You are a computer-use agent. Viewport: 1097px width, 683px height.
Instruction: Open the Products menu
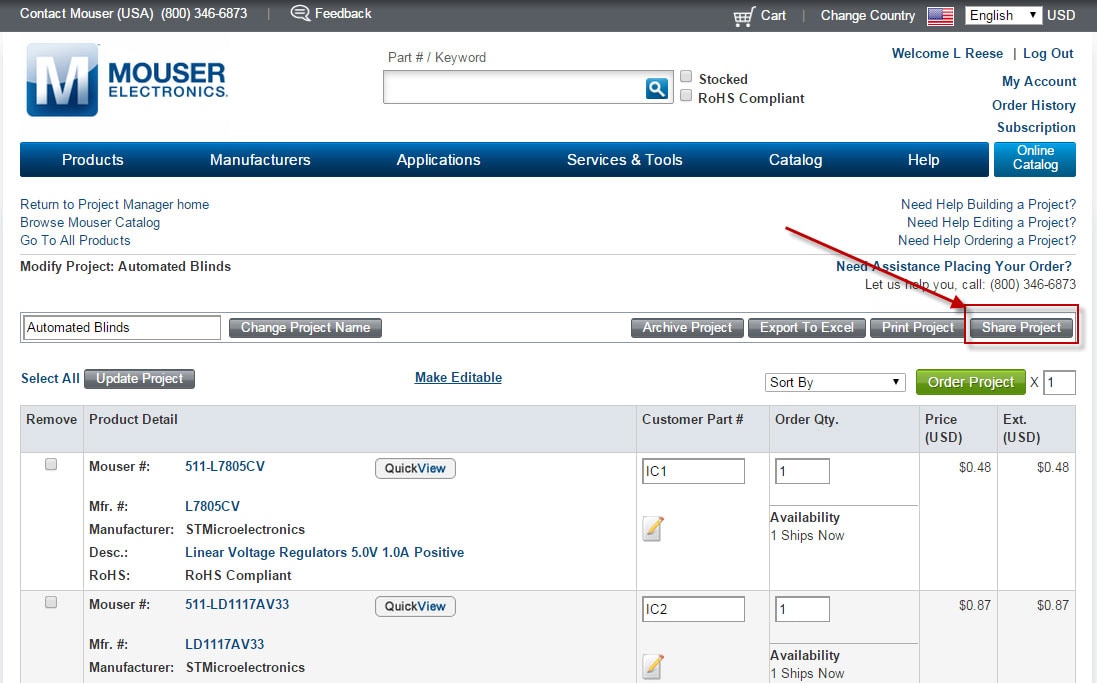(x=93, y=160)
